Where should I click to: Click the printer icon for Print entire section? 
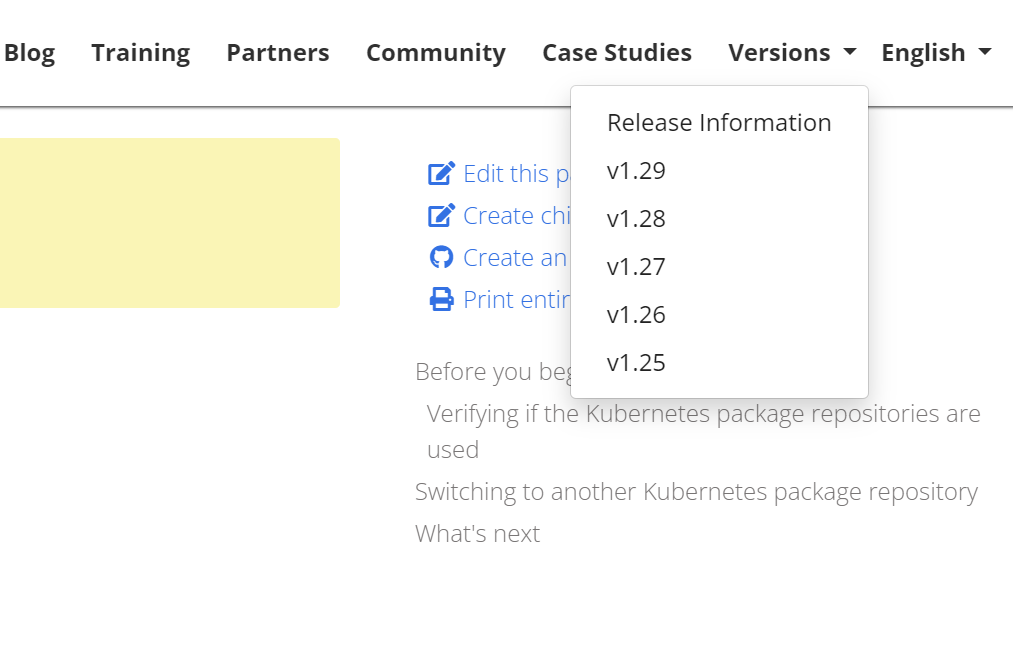pos(441,300)
